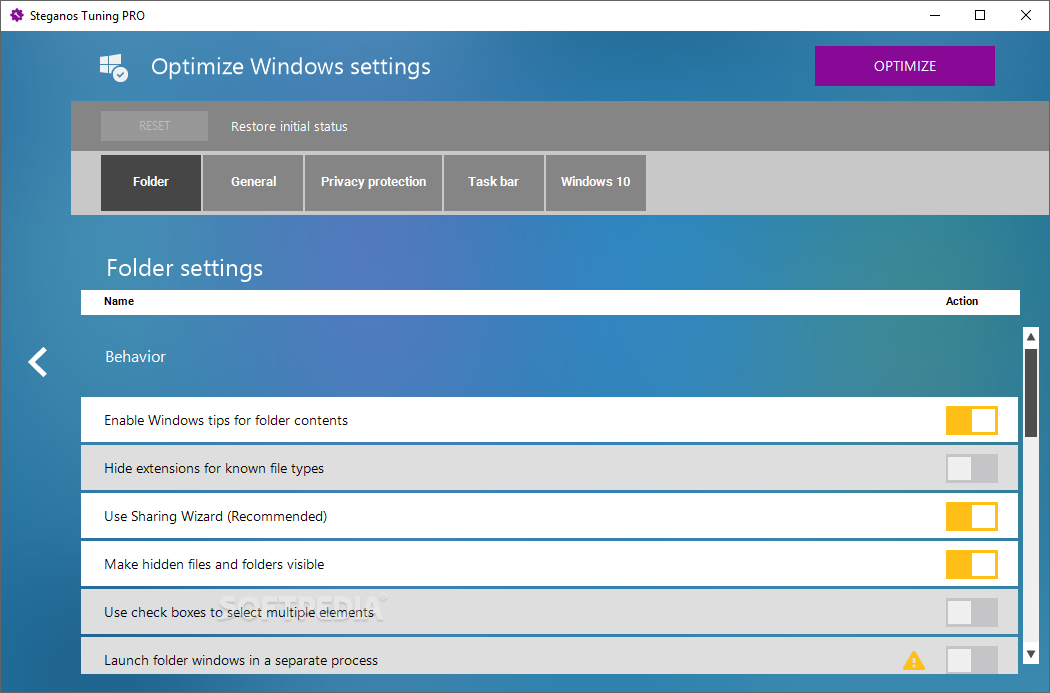Click the Use Sharing Wizard (Recommended) text
The height and width of the screenshot is (693, 1050).
[x=216, y=517]
